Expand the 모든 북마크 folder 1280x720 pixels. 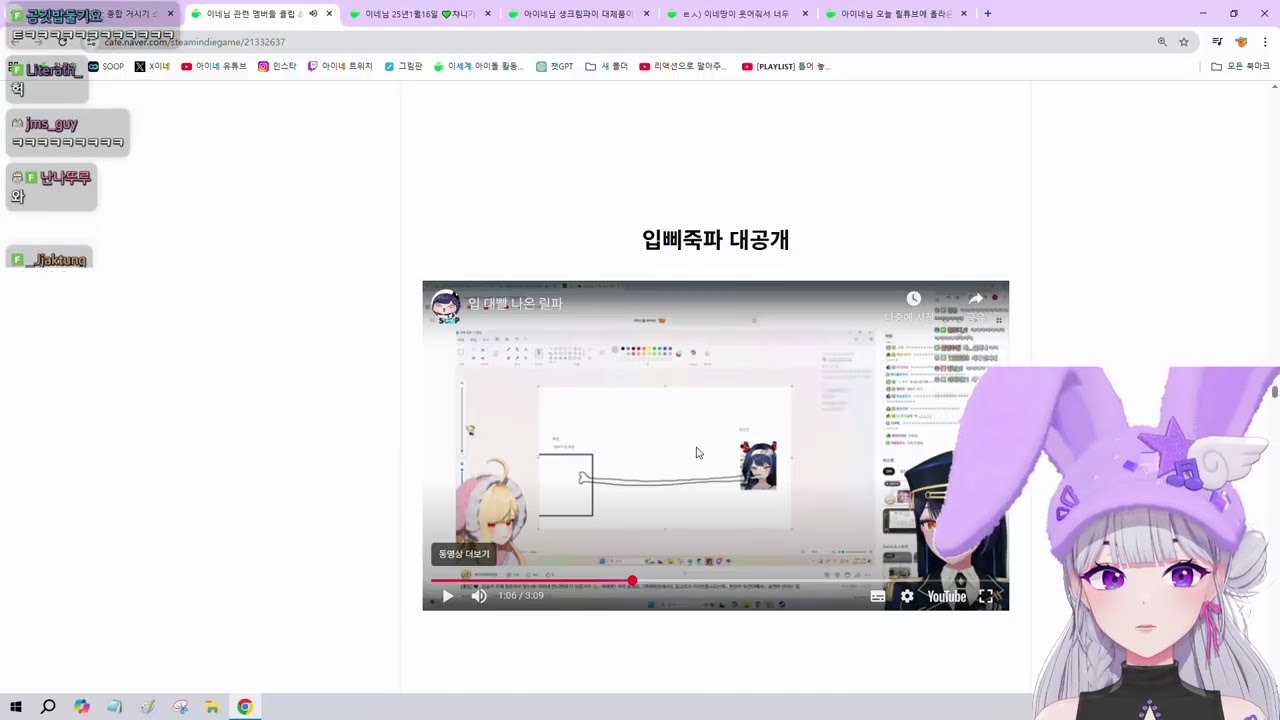1240,66
